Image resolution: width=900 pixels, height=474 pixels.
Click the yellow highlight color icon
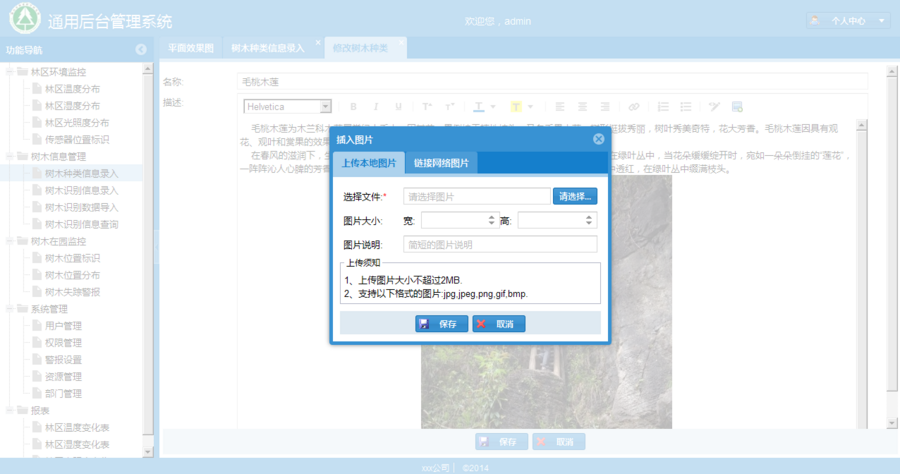point(516,107)
